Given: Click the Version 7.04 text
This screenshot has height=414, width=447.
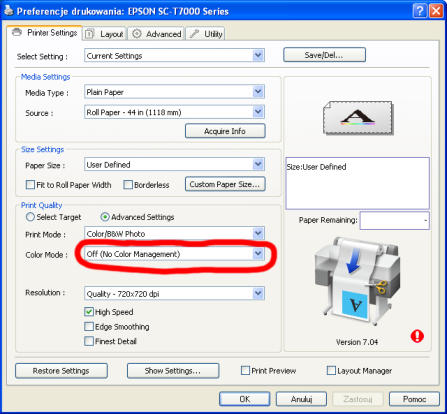Looking at the screenshot, I should pyautogui.click(x=357, y=342).
